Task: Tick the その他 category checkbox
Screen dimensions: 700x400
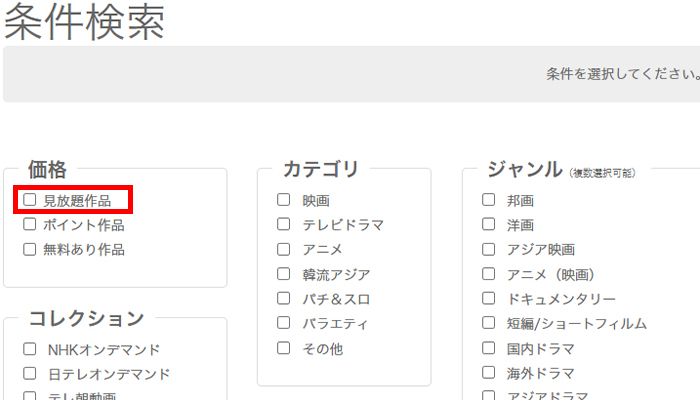Action: pyautogui.click(x=284, y=348)
